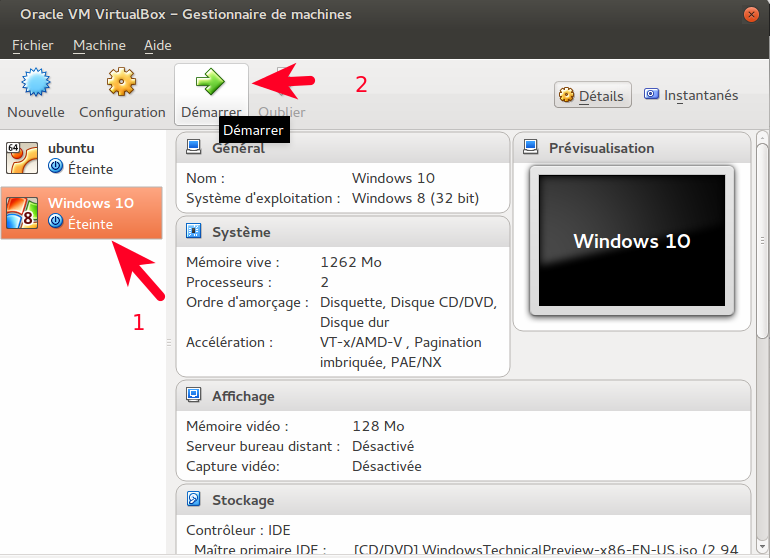The height and width of the screenshot is (558, 770).
Task: Click the Affichage section display icon
Action: (193, 395)
